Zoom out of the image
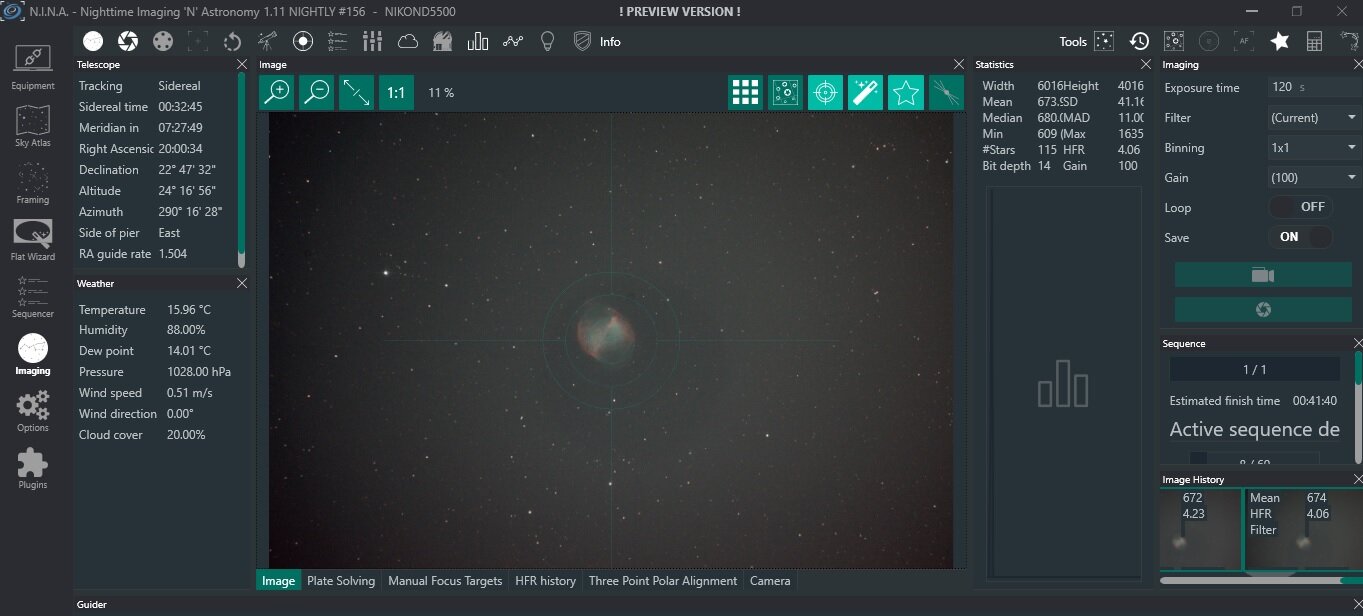 point(316,92)
